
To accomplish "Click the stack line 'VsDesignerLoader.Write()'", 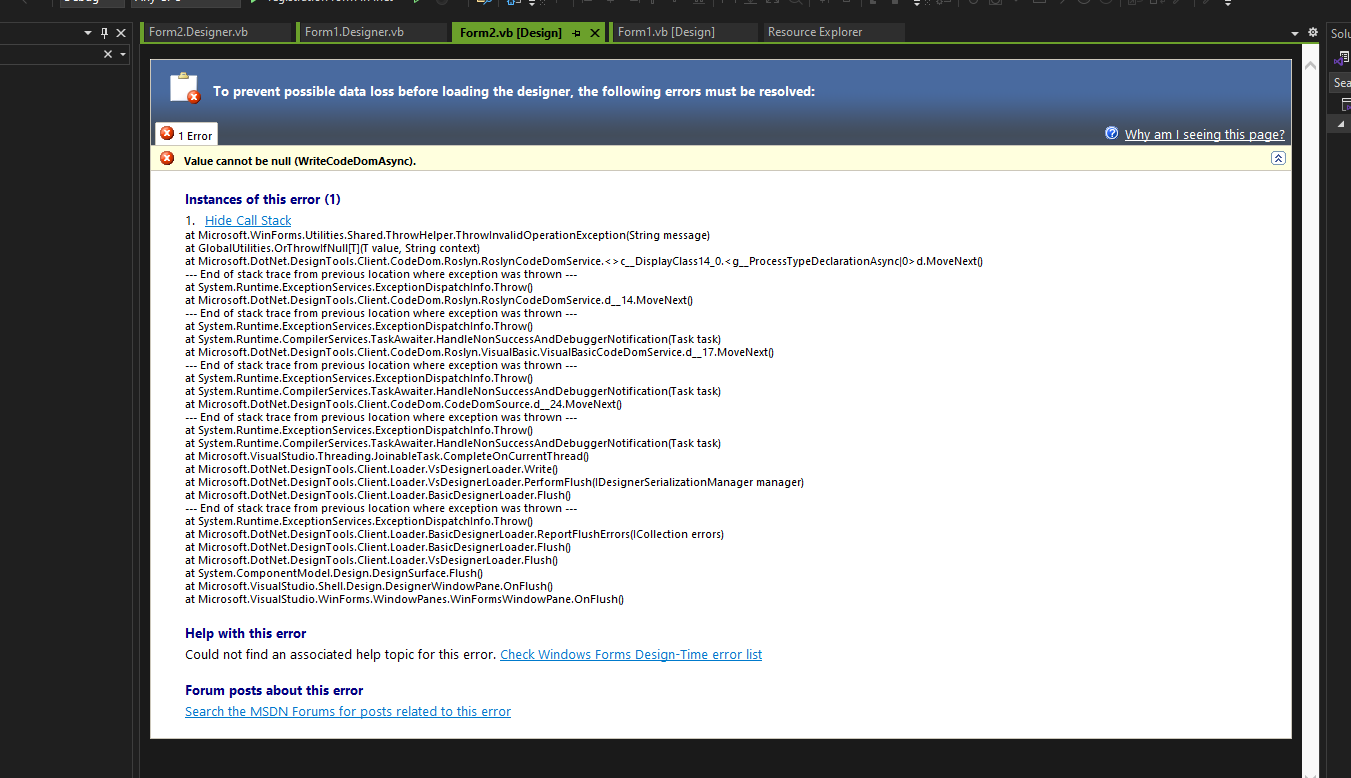I will (x=371, y=470).
